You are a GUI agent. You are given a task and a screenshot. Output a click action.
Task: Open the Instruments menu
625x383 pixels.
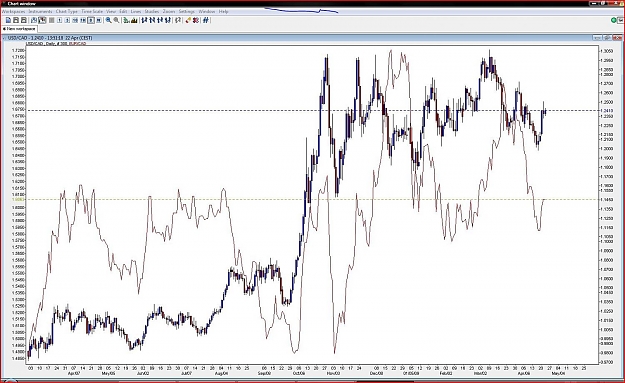[x=40, y=12]
